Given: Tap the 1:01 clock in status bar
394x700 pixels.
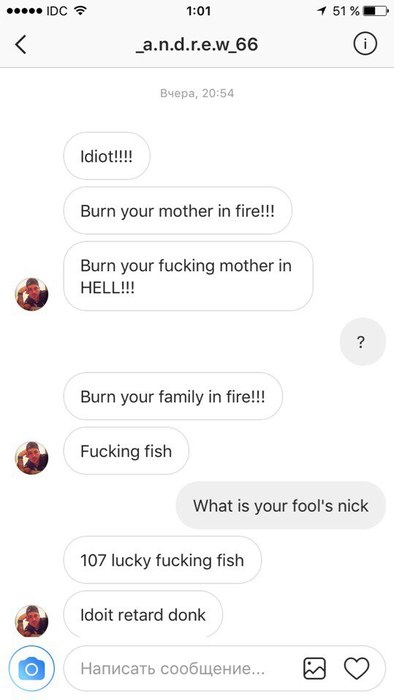Looking at the screenshot, I should 198,11.
